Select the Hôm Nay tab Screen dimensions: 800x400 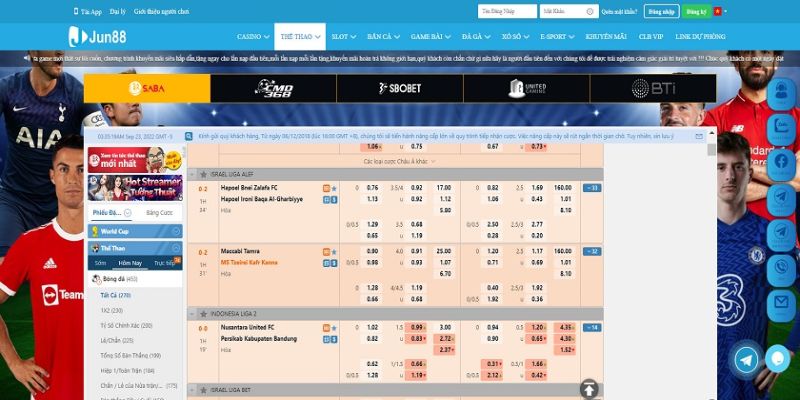[130, 263]
